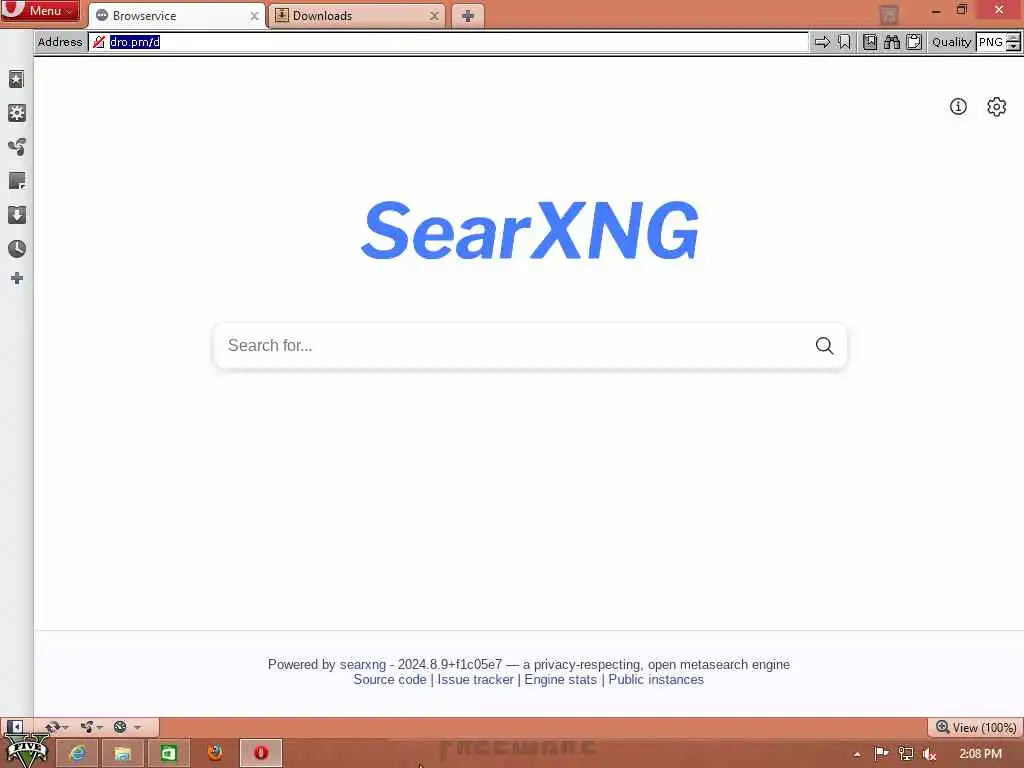Open the gear panel in sidebar
Image resolution: width=1024 pixels, height=768 pixels.
click(x=16, y=113)
